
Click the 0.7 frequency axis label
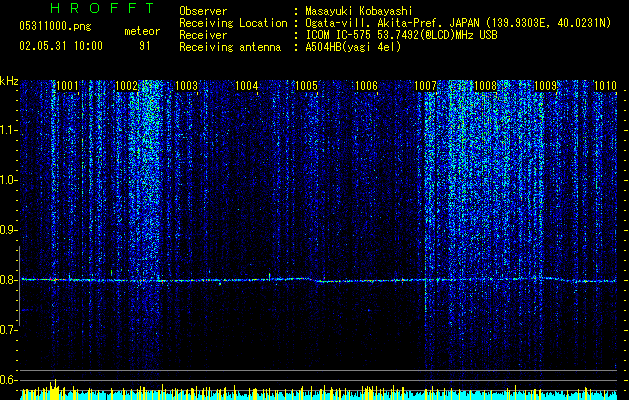8,330
